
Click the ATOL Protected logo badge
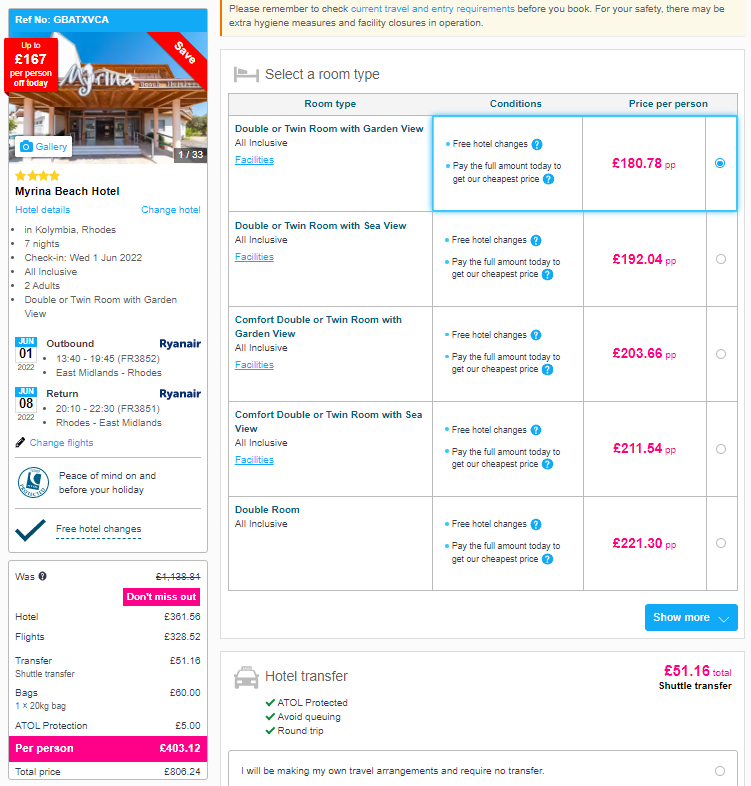click(x=34, y=482)
